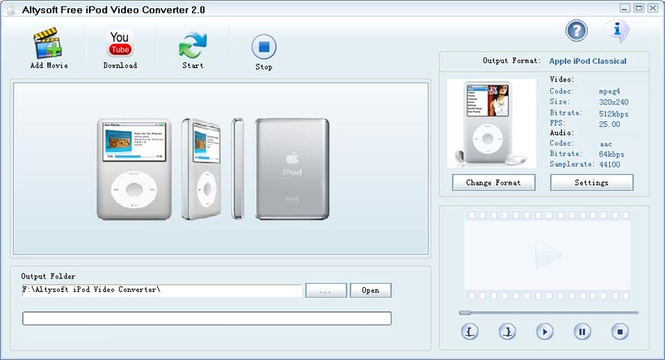
Task: Click the video bitrate value '512kbps'
Action: click(x=614, y=114)
